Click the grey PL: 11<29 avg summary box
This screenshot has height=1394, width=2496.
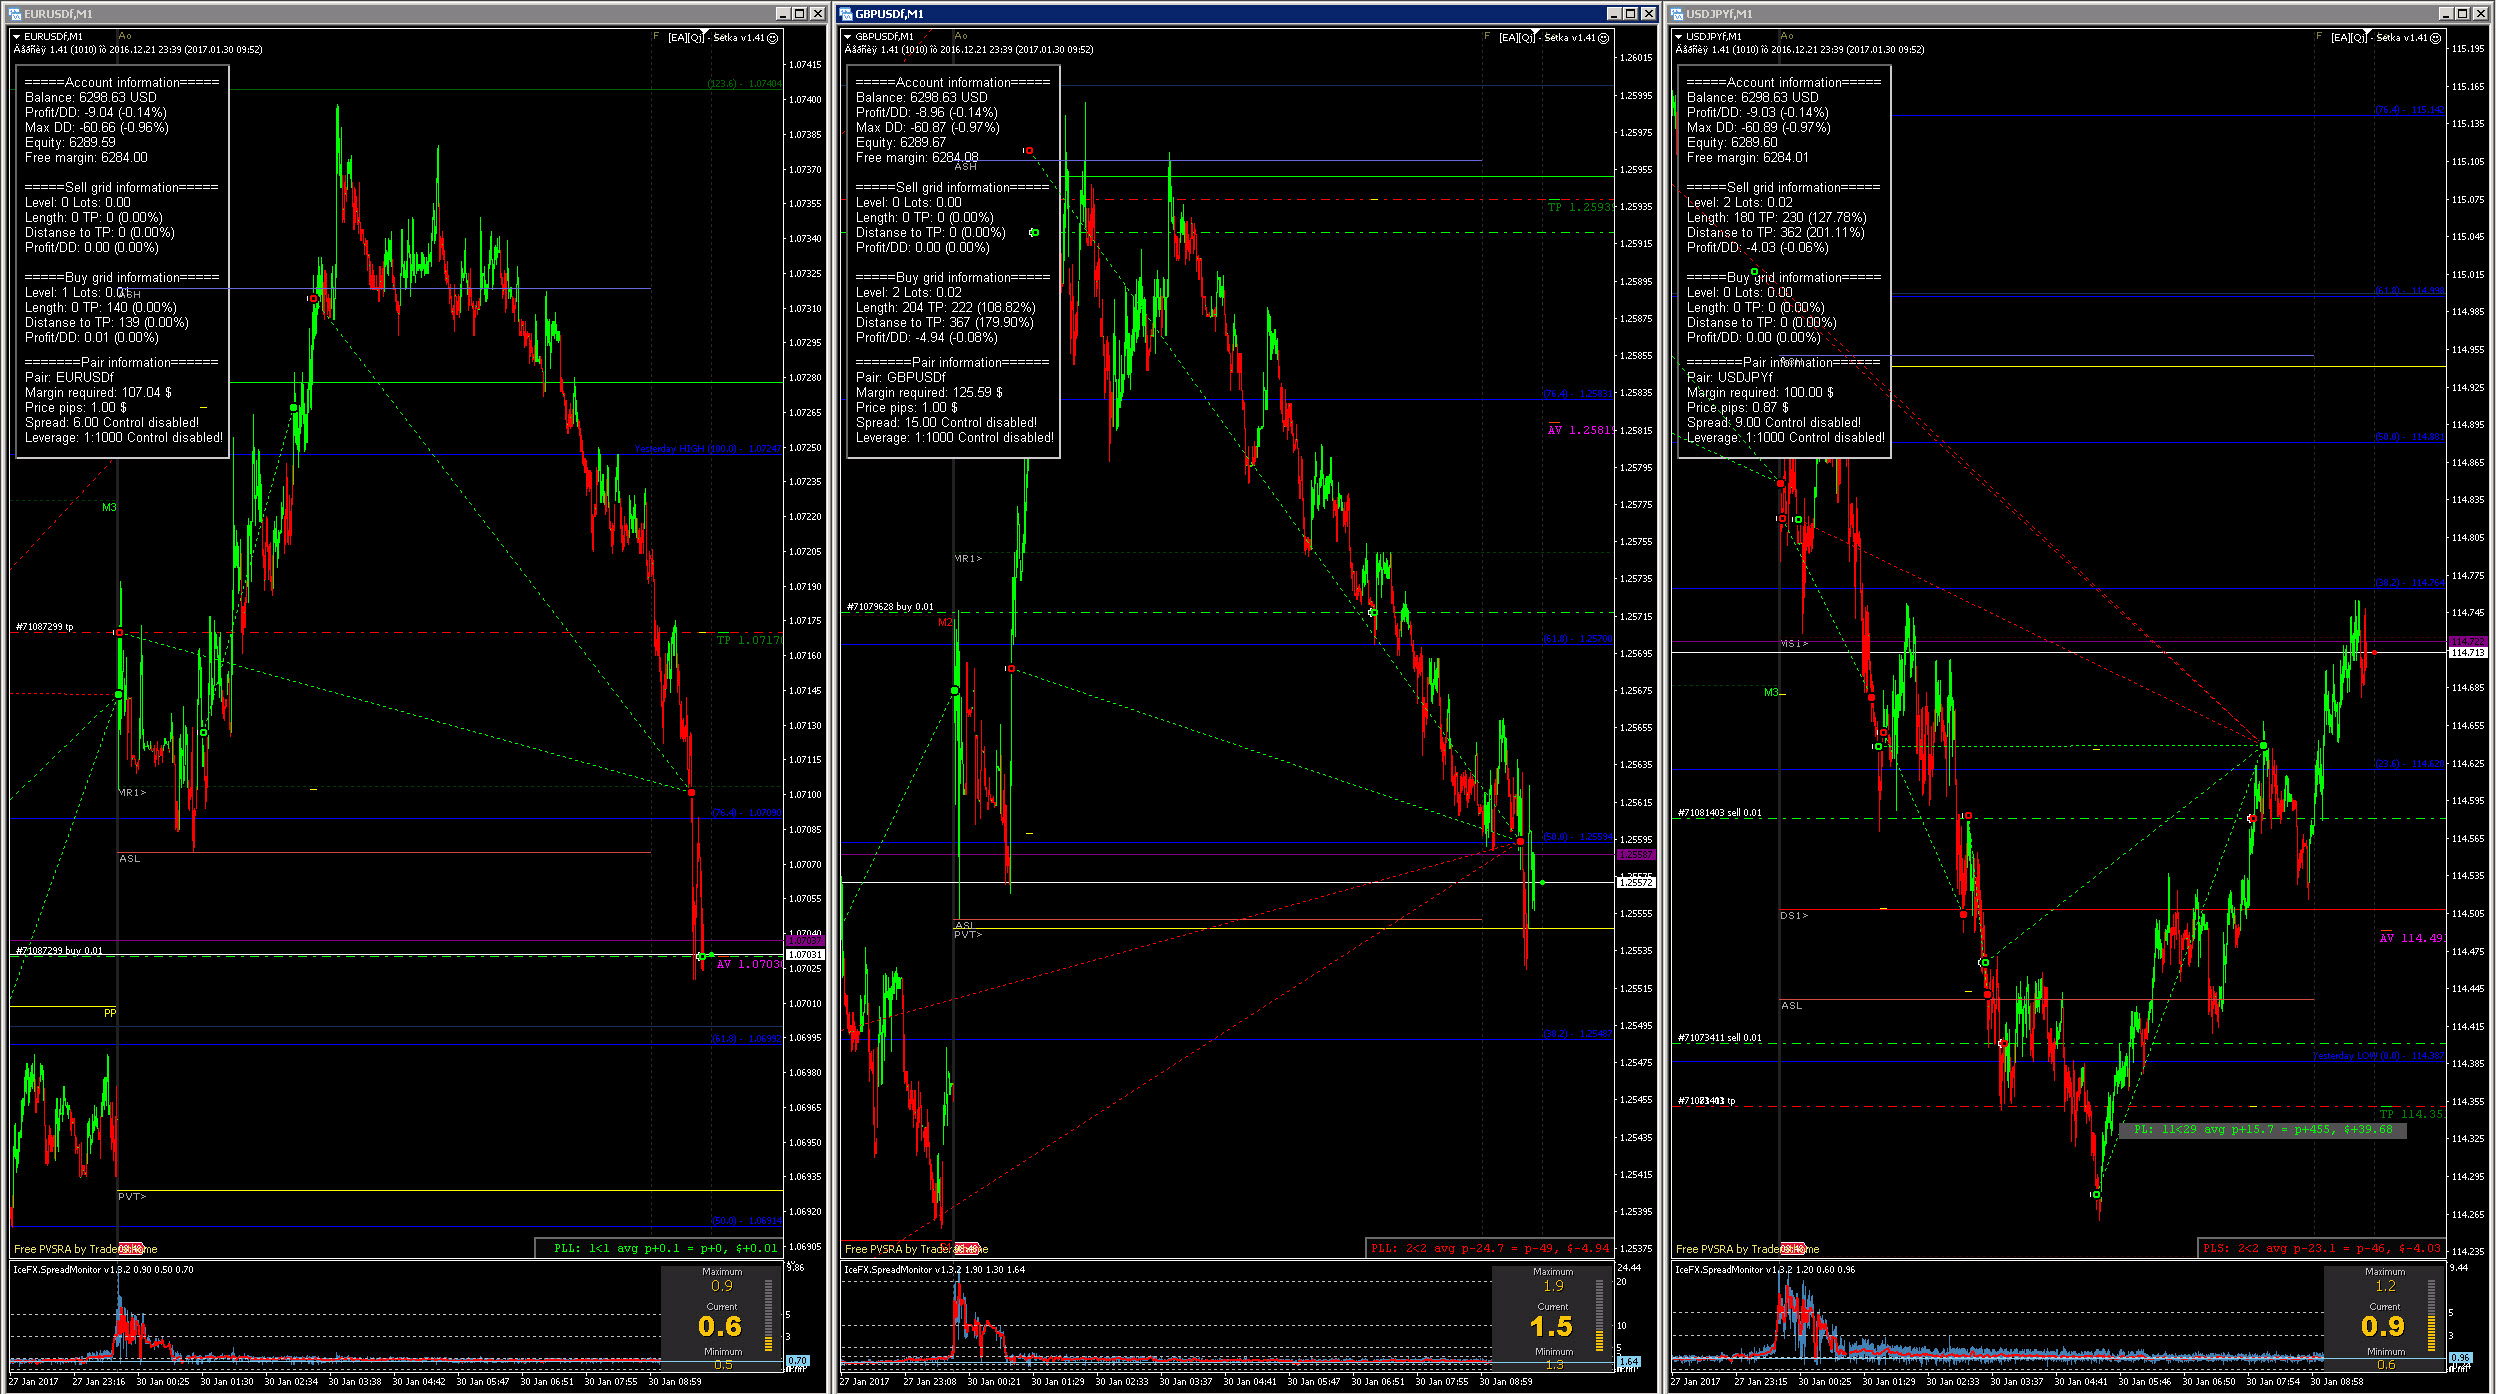(2263, 1130)
